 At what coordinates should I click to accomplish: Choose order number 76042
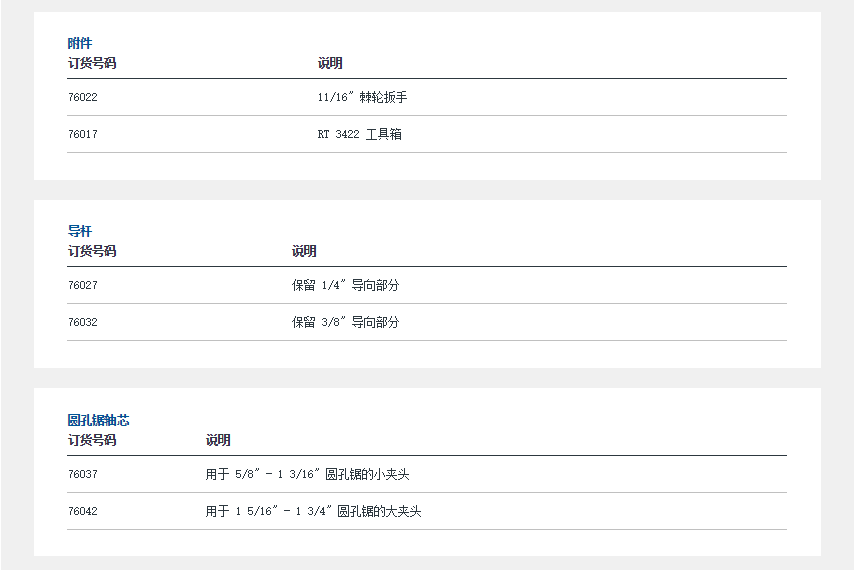pos(83,511)
